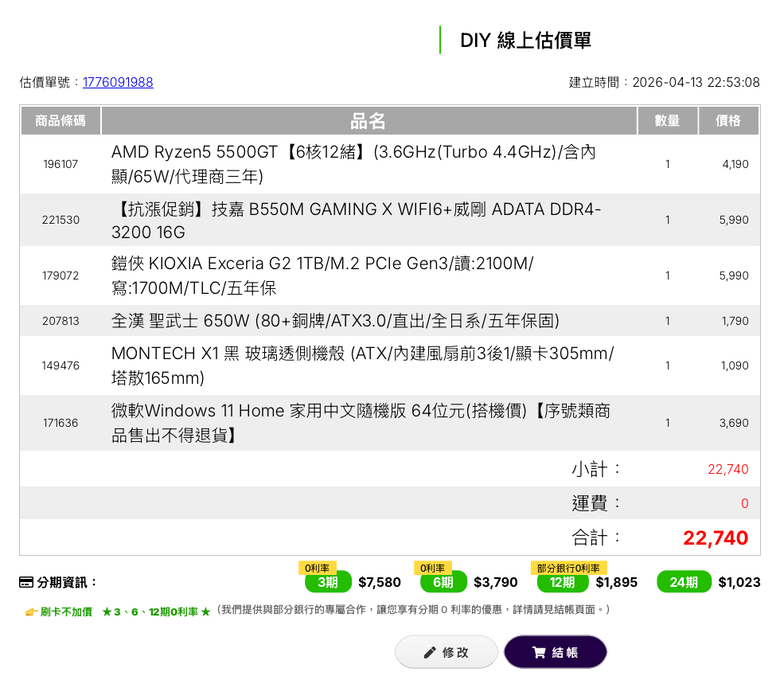Click the bold 合計 total 22,740
780x688 pixels.
715,538
